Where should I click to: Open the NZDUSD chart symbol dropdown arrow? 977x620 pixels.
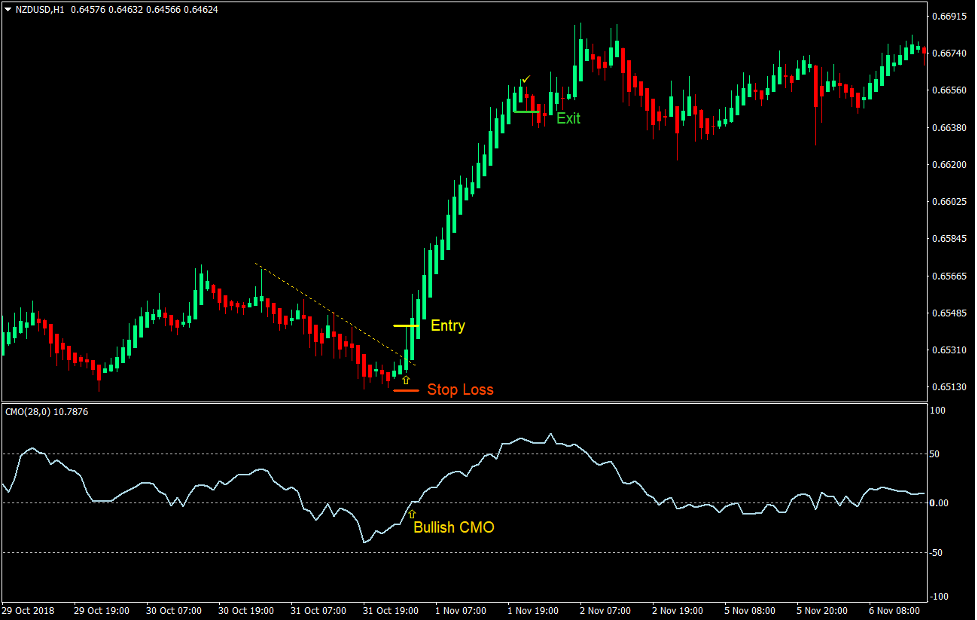pos(8,8)
